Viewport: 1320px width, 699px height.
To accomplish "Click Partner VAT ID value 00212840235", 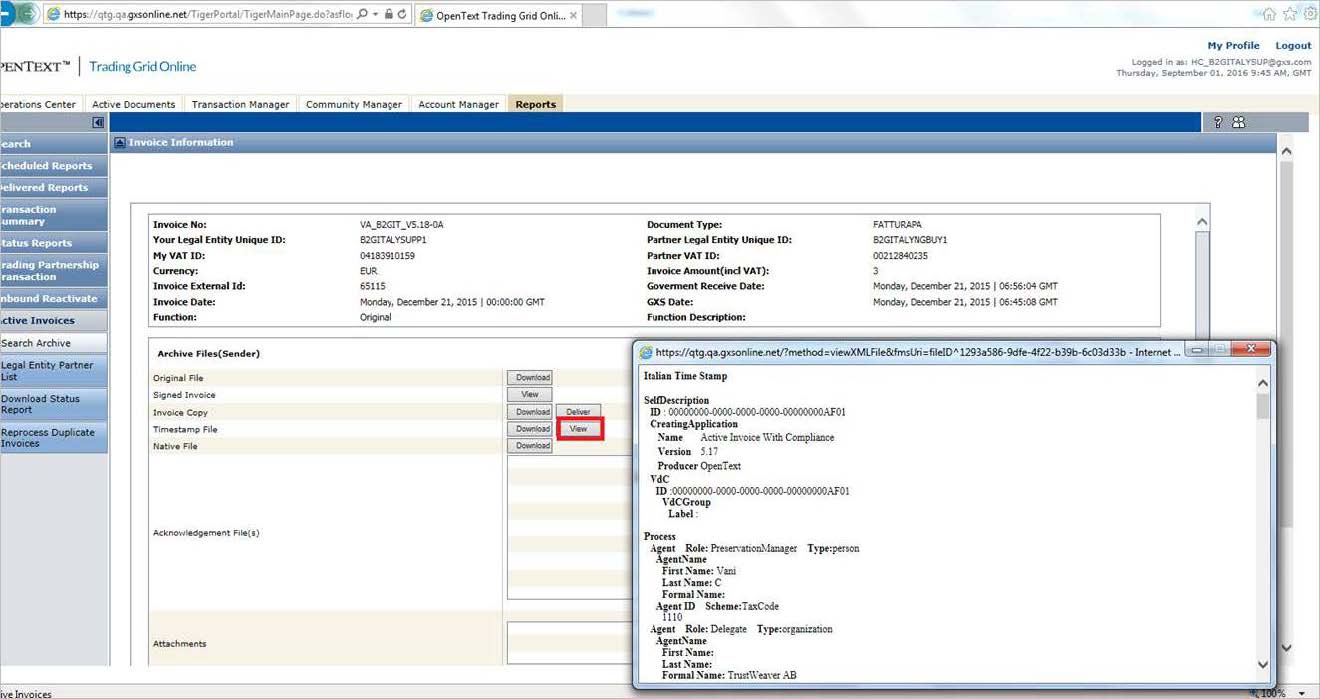I will 900,256.
